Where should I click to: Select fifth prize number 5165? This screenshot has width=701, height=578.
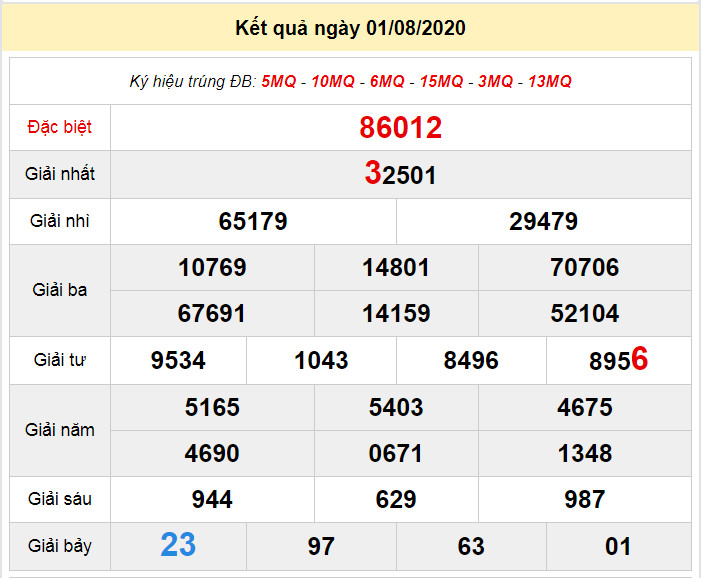[212, 407]
